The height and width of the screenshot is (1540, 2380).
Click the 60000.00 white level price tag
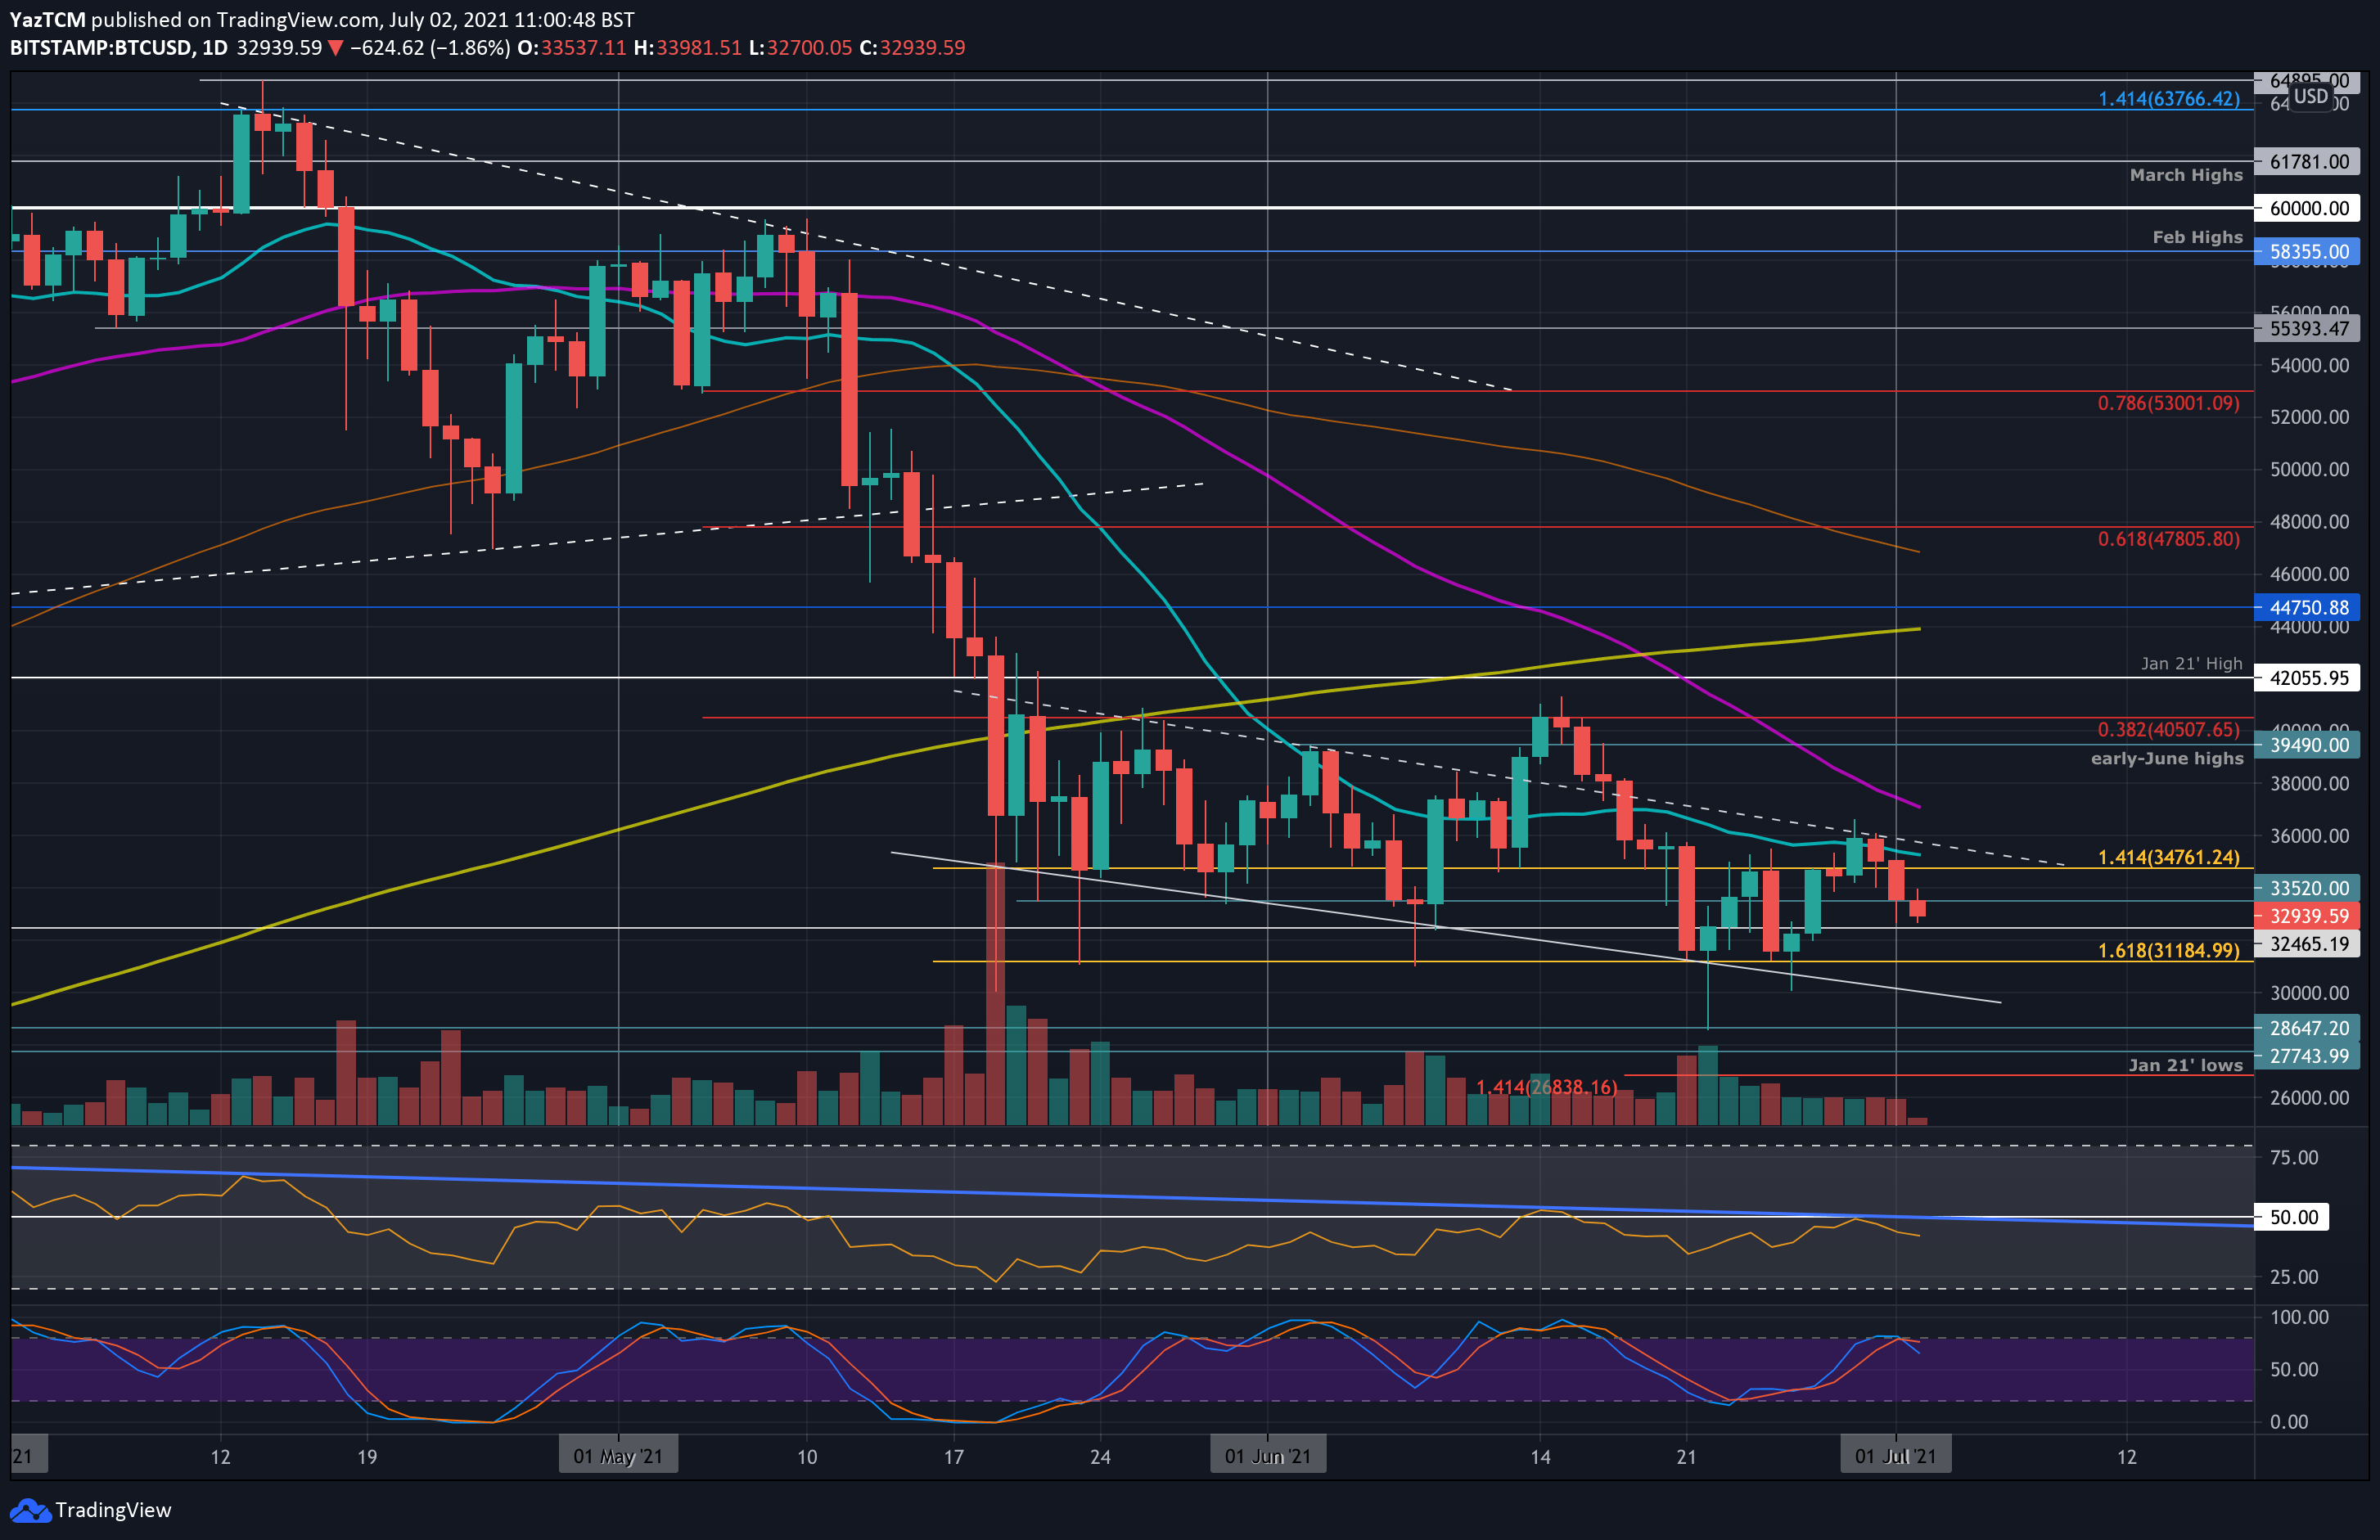[x=2307, y=208]
